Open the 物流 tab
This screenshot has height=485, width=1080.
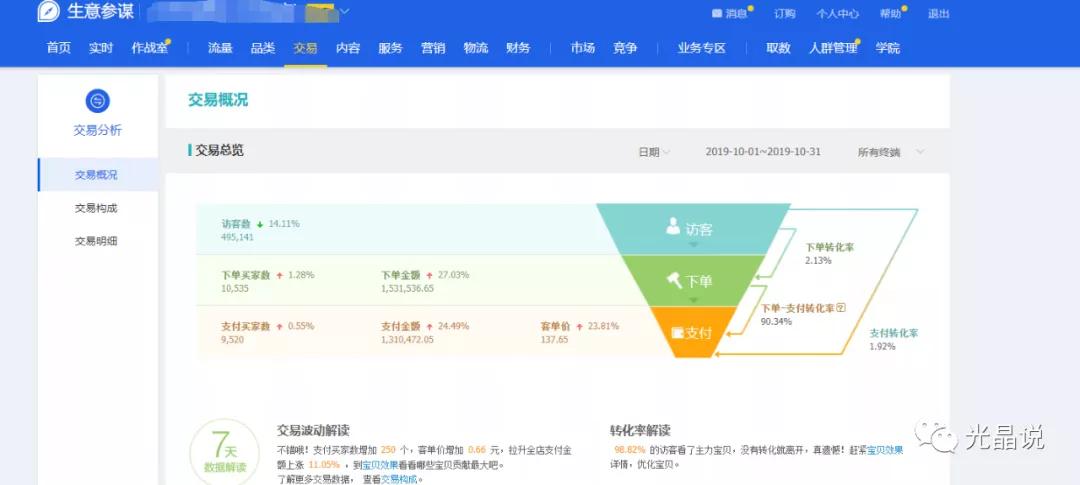tap(476, 48)
